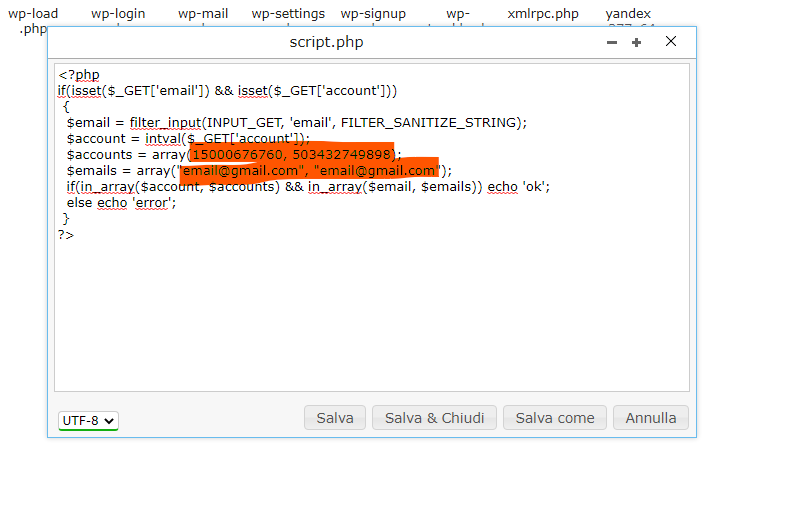The height and width of the screenshot is (517, 787).
Task: Select the yandex file in background
Action: 628,14
